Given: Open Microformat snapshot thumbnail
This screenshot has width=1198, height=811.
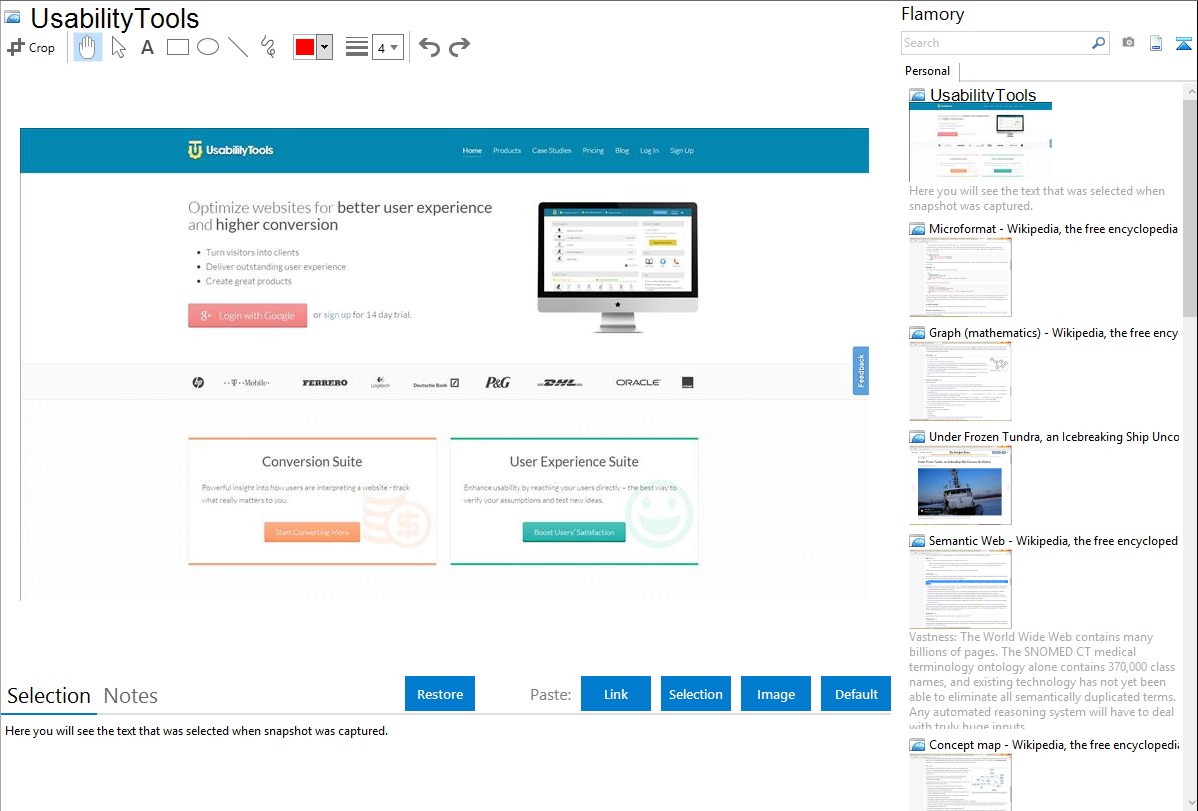Looking at the screenshot, I should coord(960,277).
